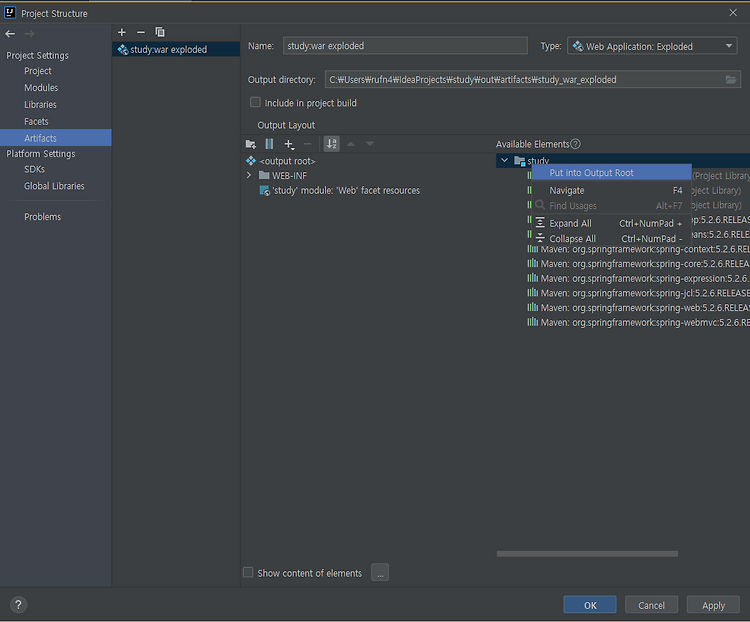Image resolution: width=750 pixels, height=622 pixels.
Task: Close the Project Structure dialog
Action: 733,13
